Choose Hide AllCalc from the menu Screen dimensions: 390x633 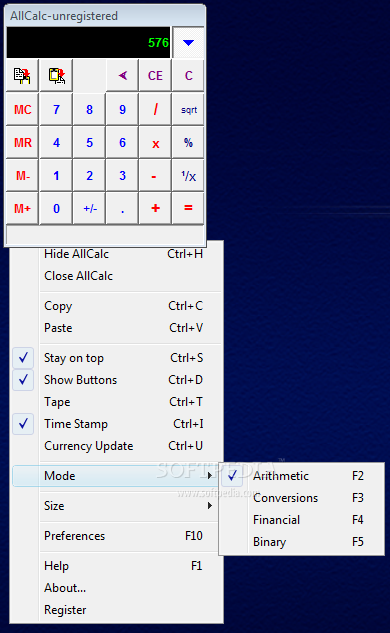(x=117, y=254)
